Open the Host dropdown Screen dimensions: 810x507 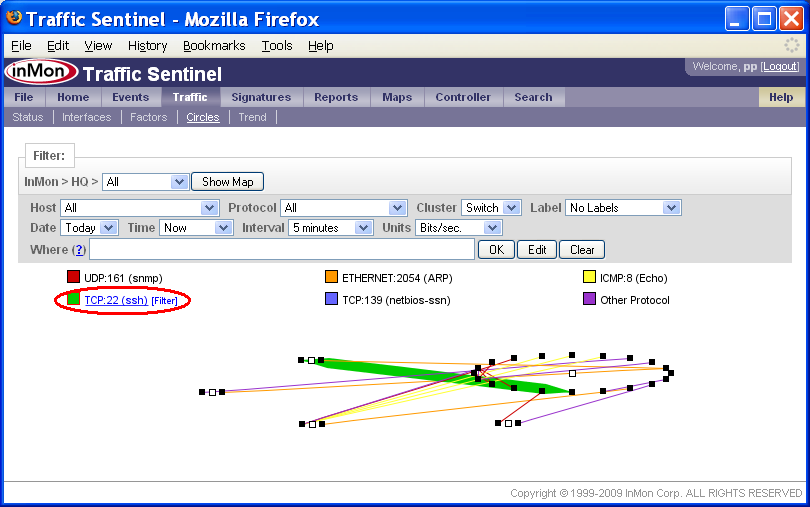[139, 208]
